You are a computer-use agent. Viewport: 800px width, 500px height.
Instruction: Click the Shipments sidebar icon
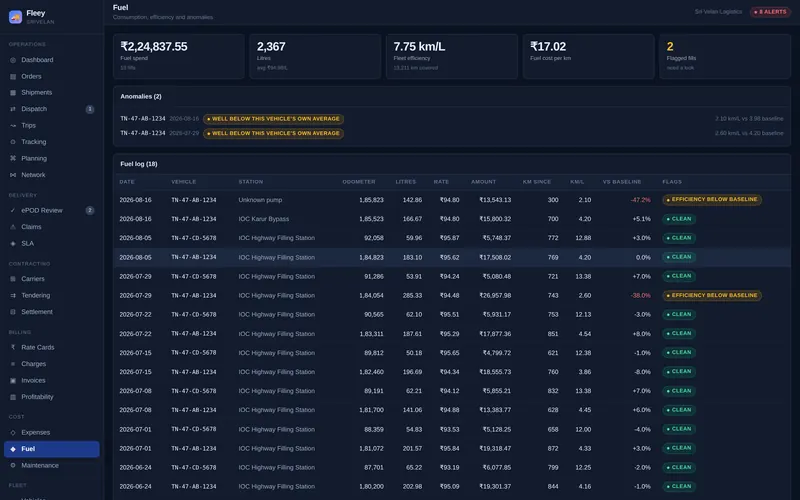[x=13, y=93]
